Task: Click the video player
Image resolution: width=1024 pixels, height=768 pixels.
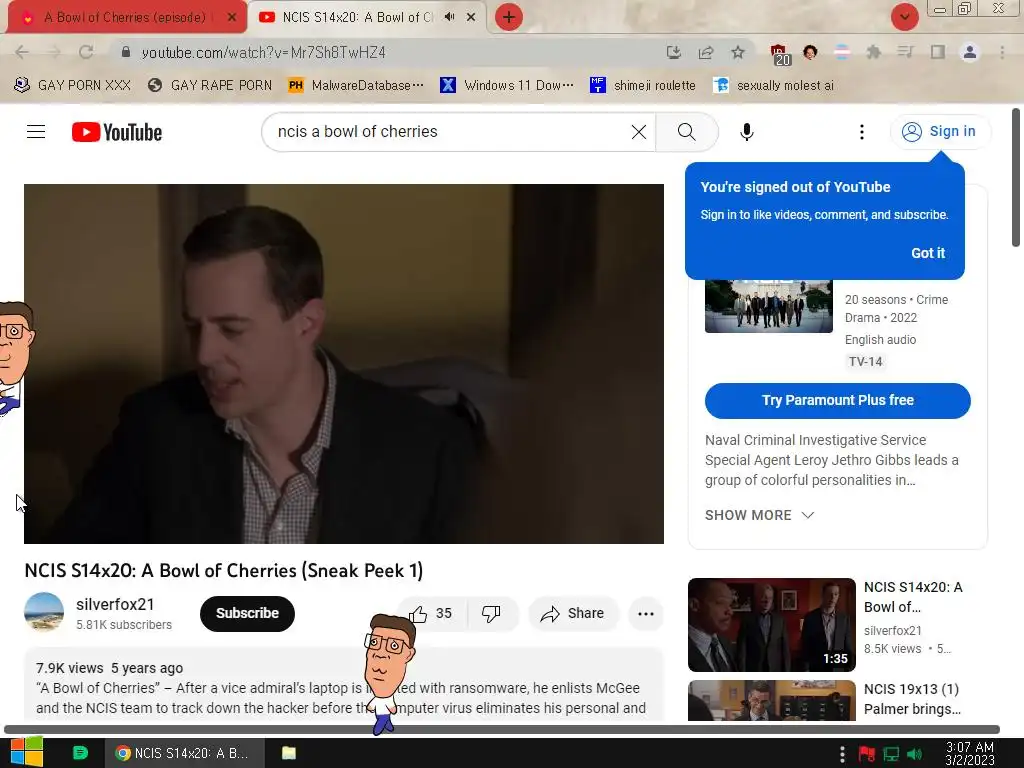Action: (344, 364)
